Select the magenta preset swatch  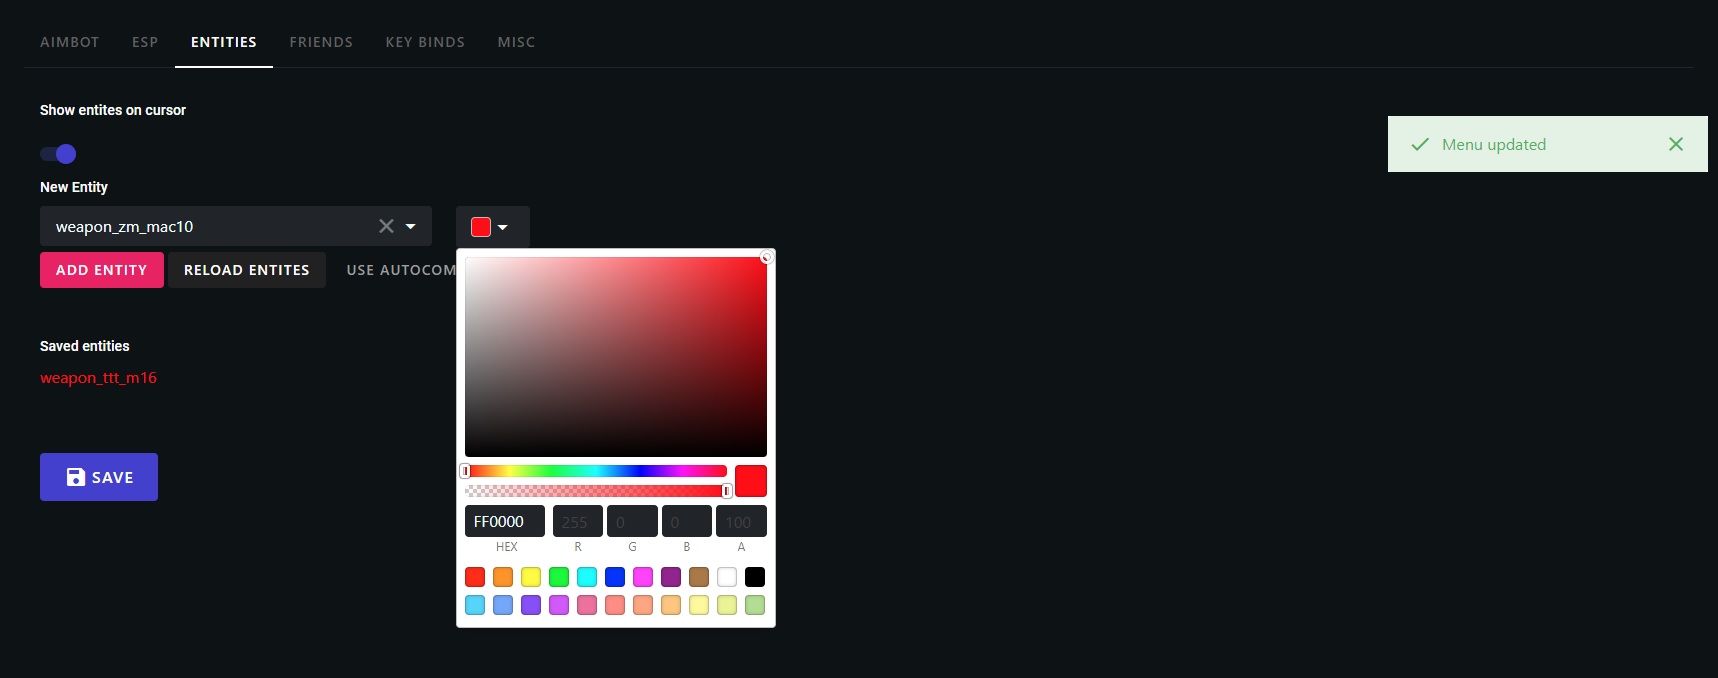pos(643,577)
